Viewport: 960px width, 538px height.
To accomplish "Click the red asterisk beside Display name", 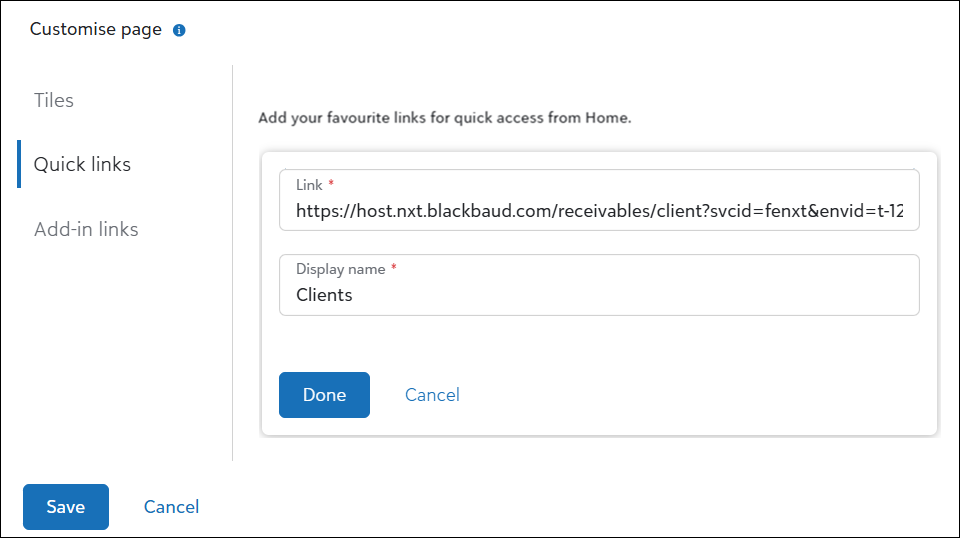I will tap(394, 269).
